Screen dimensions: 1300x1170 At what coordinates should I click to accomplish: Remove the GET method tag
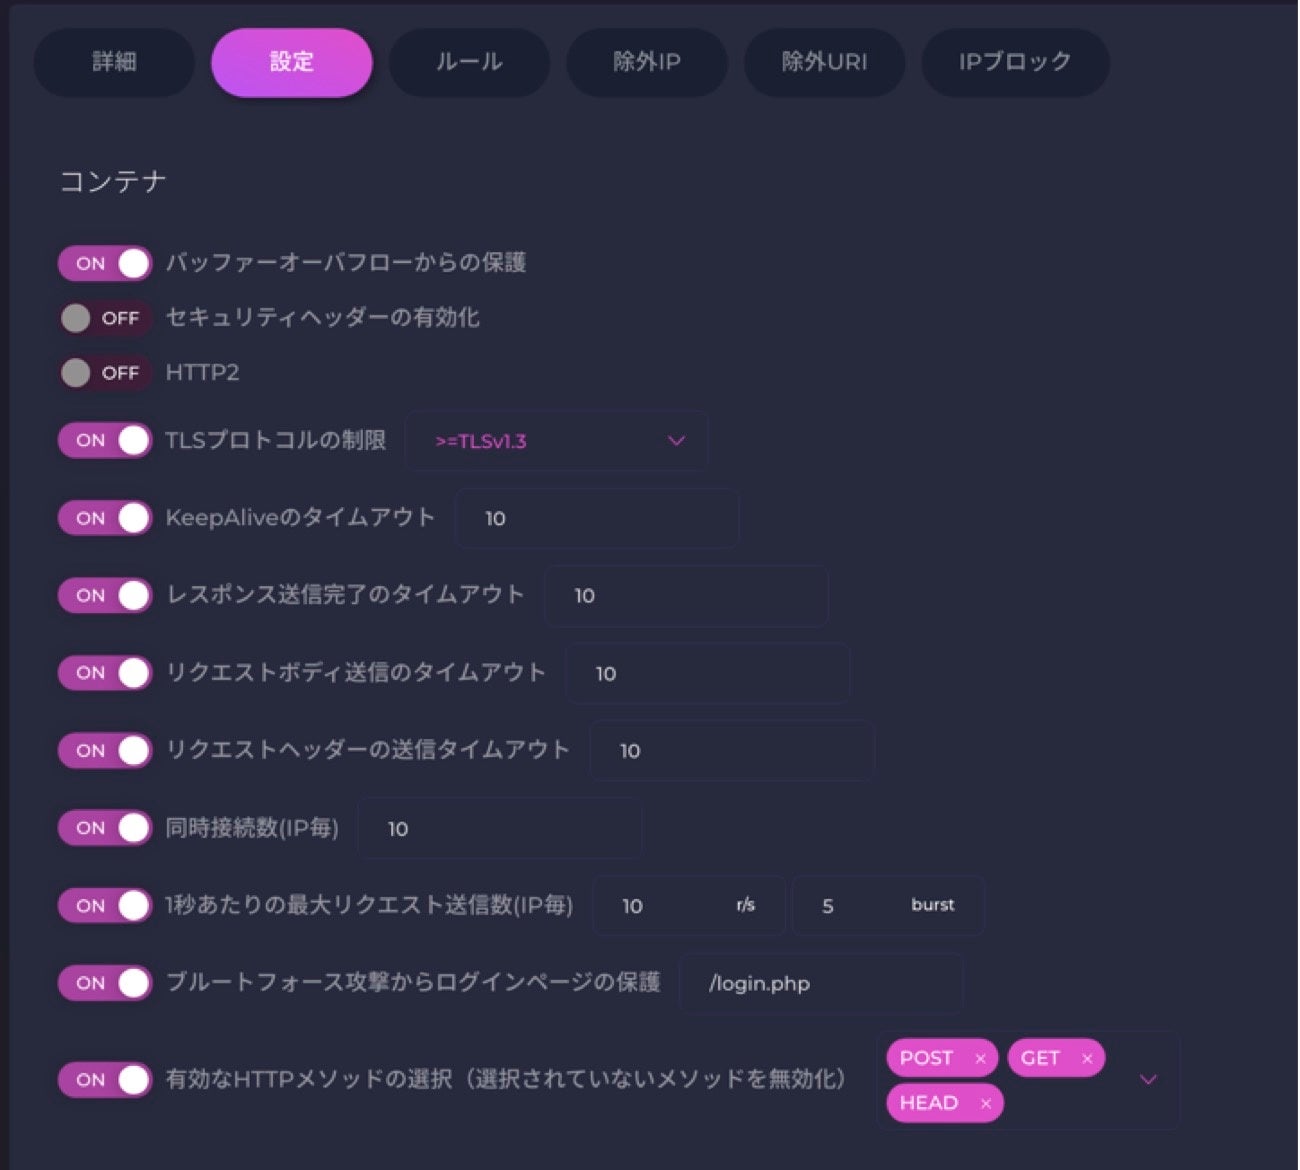(x=1087, y=1059)
